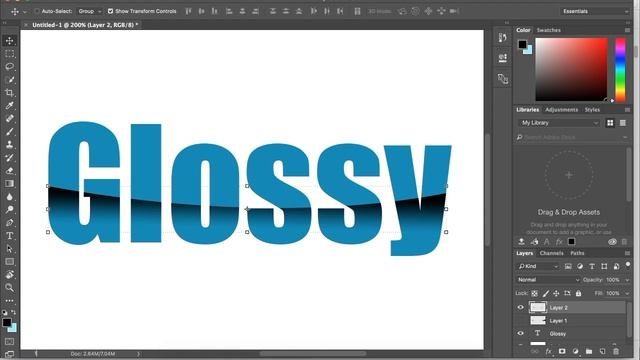
Task: Select the Eyedropper tool
Action: tap(9, 106)
